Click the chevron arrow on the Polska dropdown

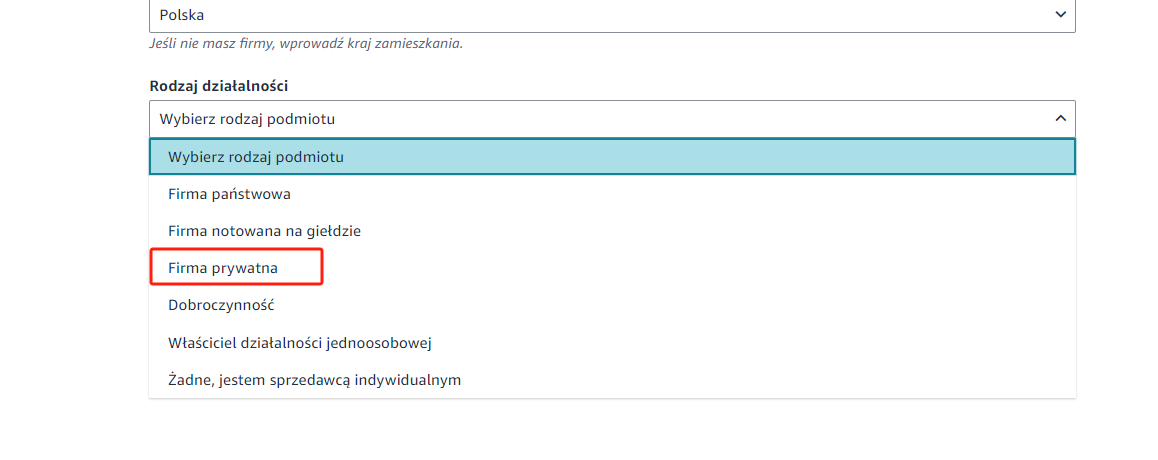tap(1060, 15)
